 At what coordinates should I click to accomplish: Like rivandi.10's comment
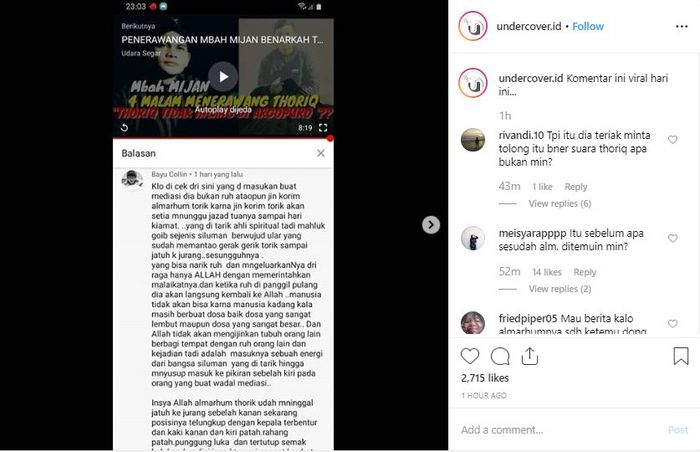672,140
